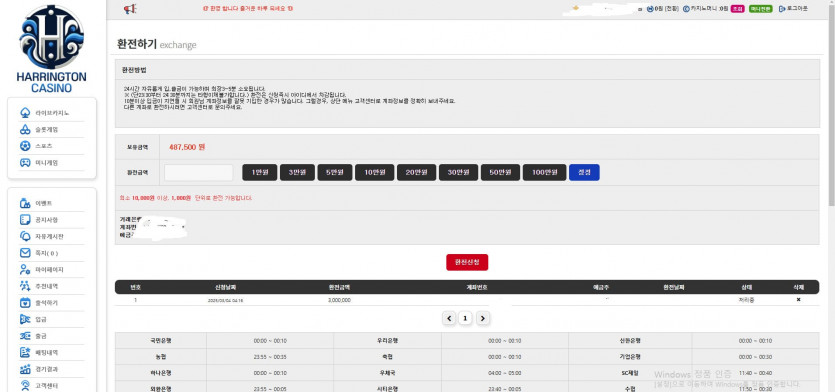Open the slot games cherry icon

point(25,129)
